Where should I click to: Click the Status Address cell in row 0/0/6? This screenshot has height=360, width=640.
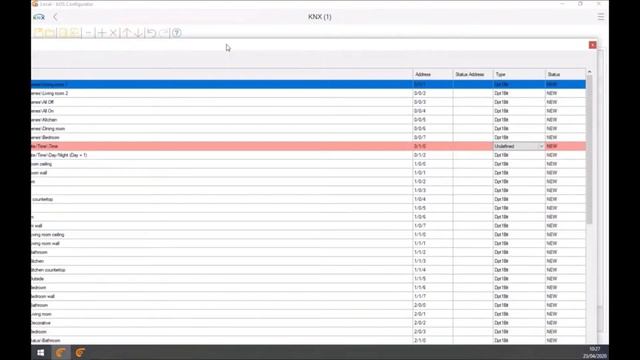coord(473,129)
